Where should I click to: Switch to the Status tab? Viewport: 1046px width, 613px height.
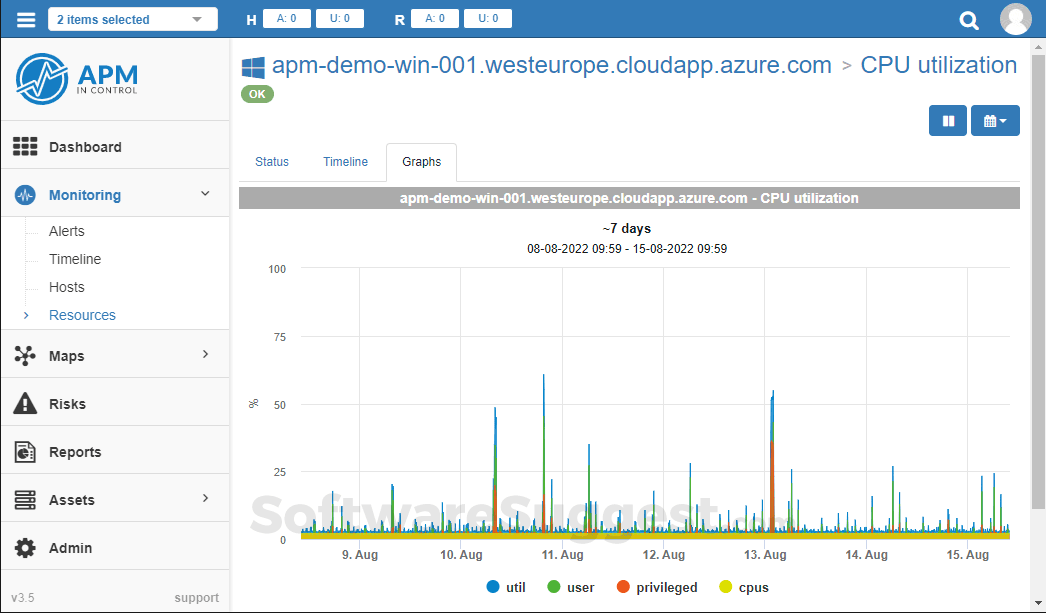pyautogui.click(x=272, y=161)
